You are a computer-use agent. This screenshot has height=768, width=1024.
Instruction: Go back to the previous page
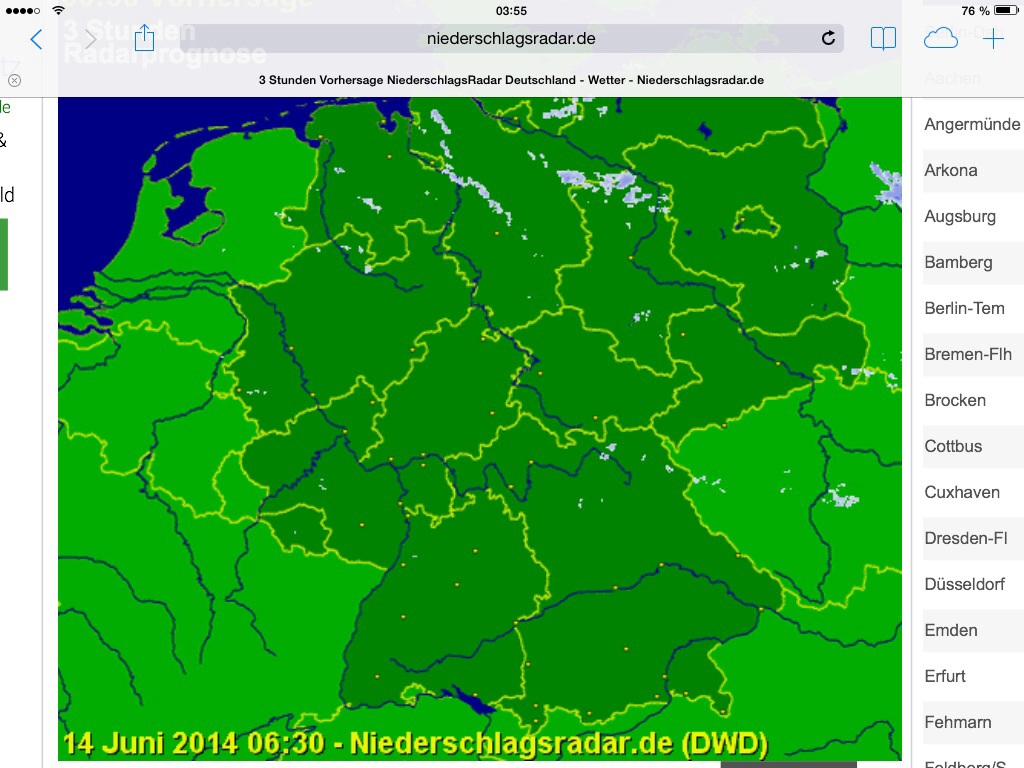(36, 39)
